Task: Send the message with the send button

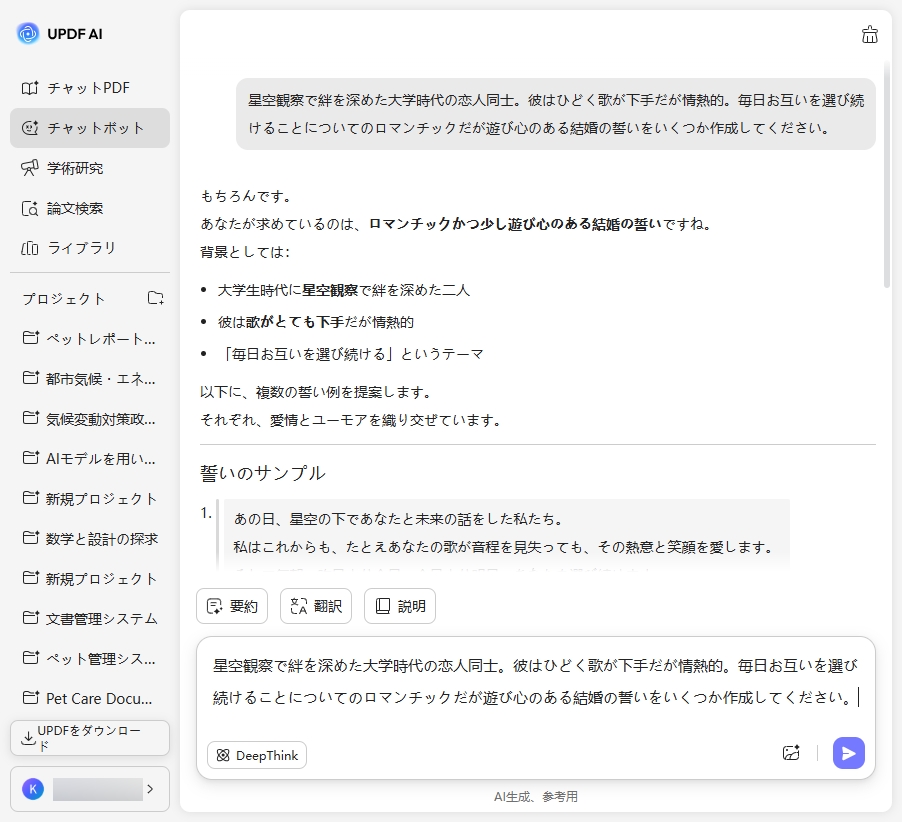Action: pos(848,753)
